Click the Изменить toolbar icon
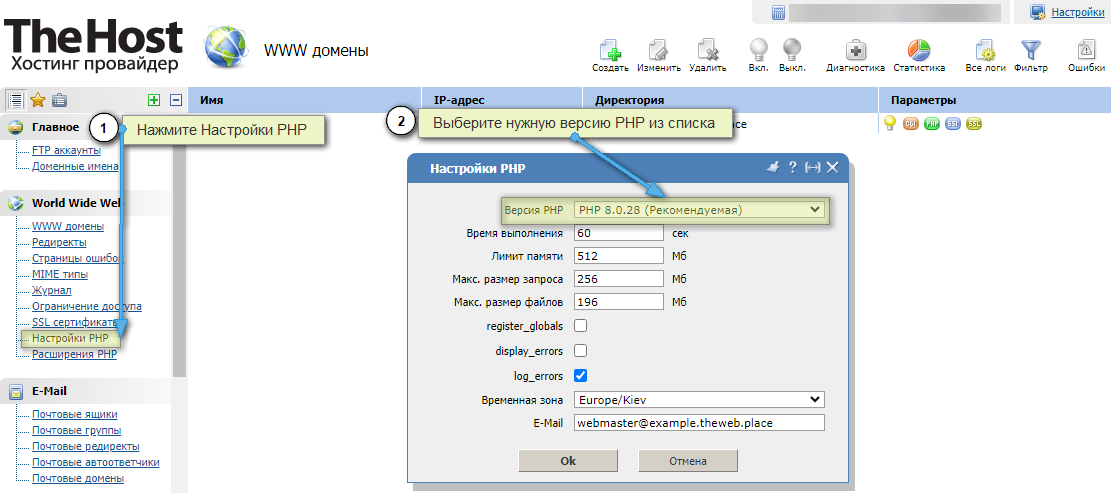Viewport: 1111px width, 493px height. pos(658,50)
